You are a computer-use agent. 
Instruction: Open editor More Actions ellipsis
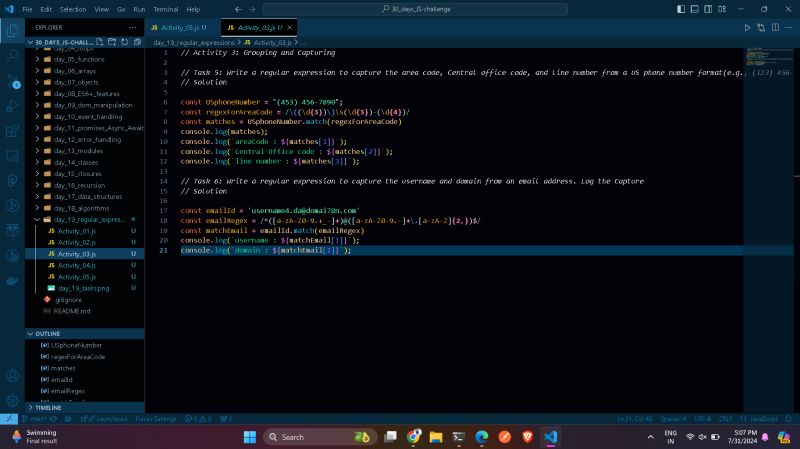(789, 28)
